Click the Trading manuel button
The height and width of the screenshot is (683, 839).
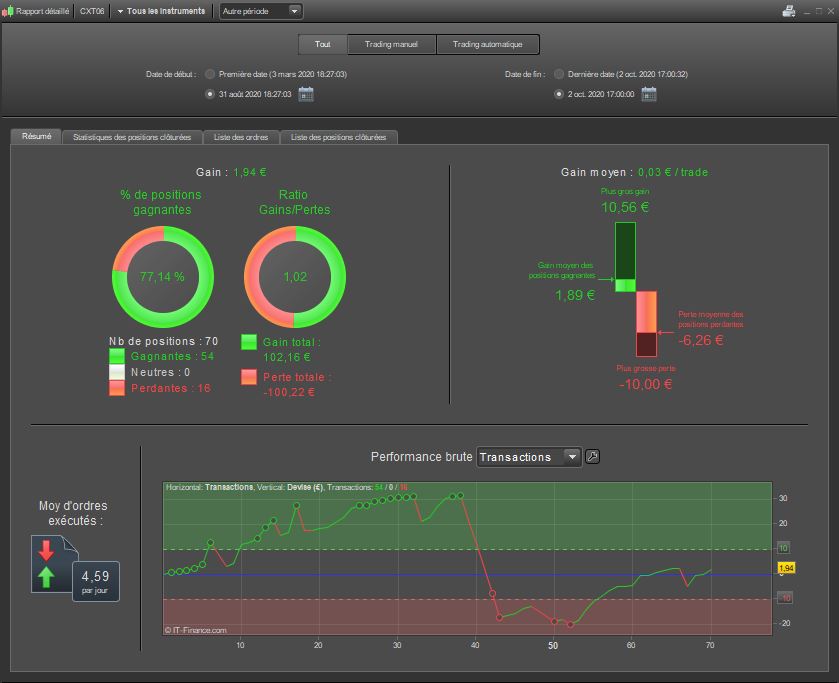(x=392, y=44)
